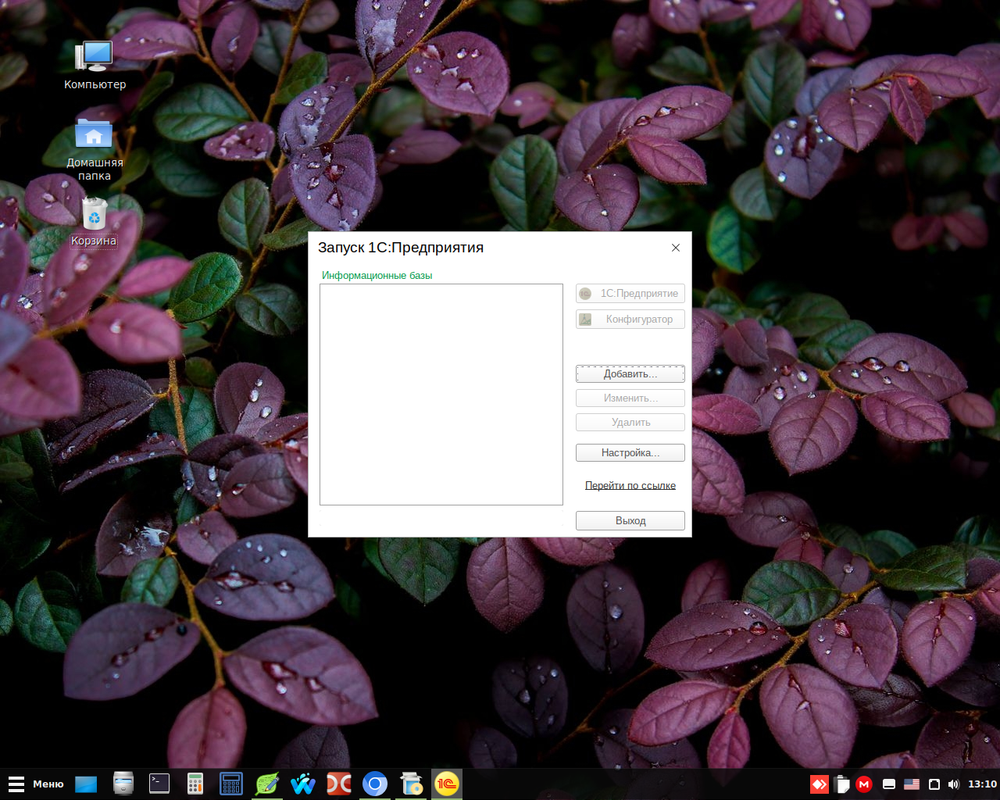Follow the Перейти по ссылке link
1000x800 pixels.
(630, 485)
